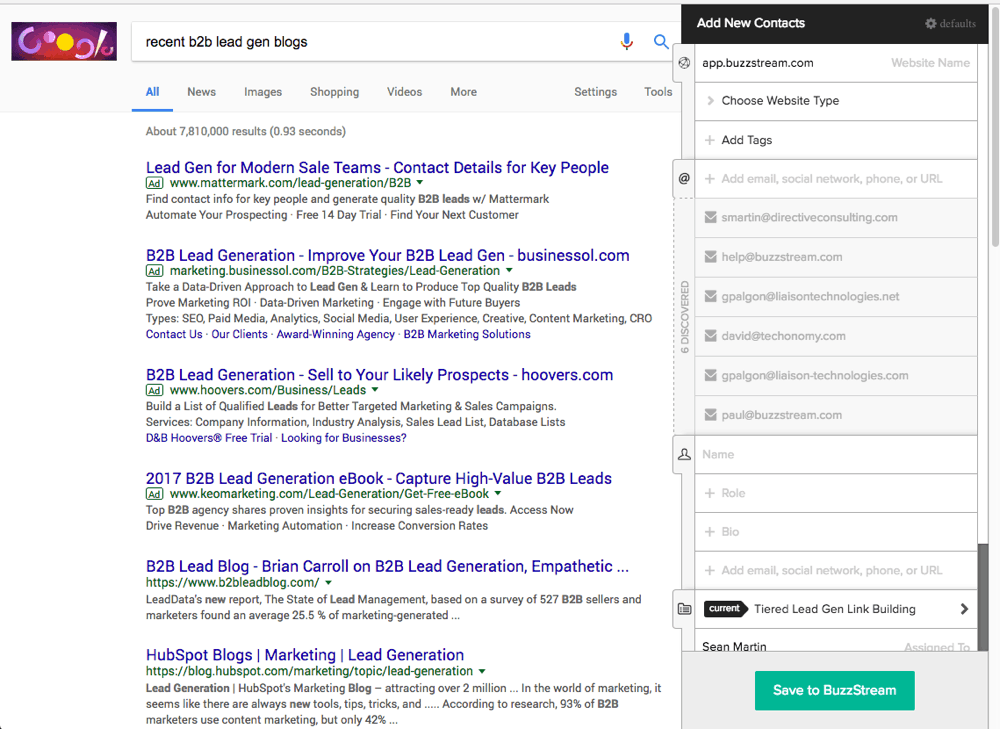Switch to the News tab
Image resolution: width=1000 pixels, height=729 pixels.
click(x=202, y=92)
